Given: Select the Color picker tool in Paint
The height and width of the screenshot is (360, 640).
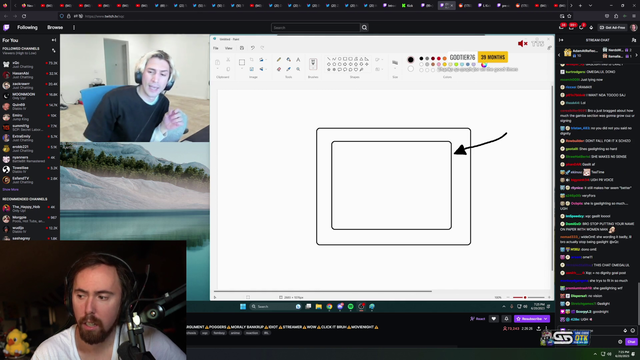Looking at the screenshot, I should click(289, 69).
